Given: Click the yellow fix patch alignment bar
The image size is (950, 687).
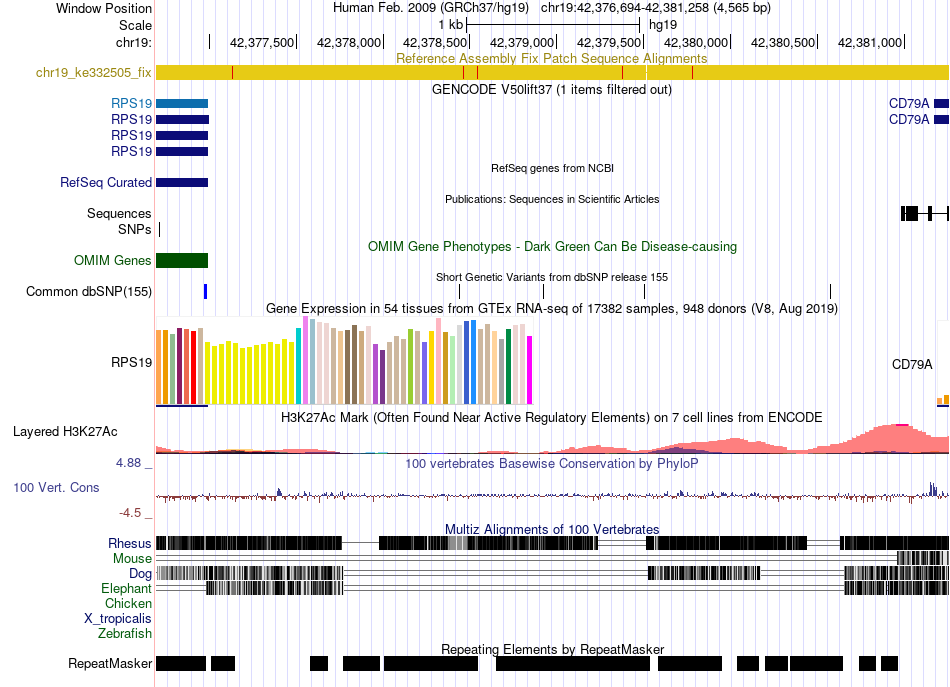Looking at the screenshot, I should click(x=552, y=73).
